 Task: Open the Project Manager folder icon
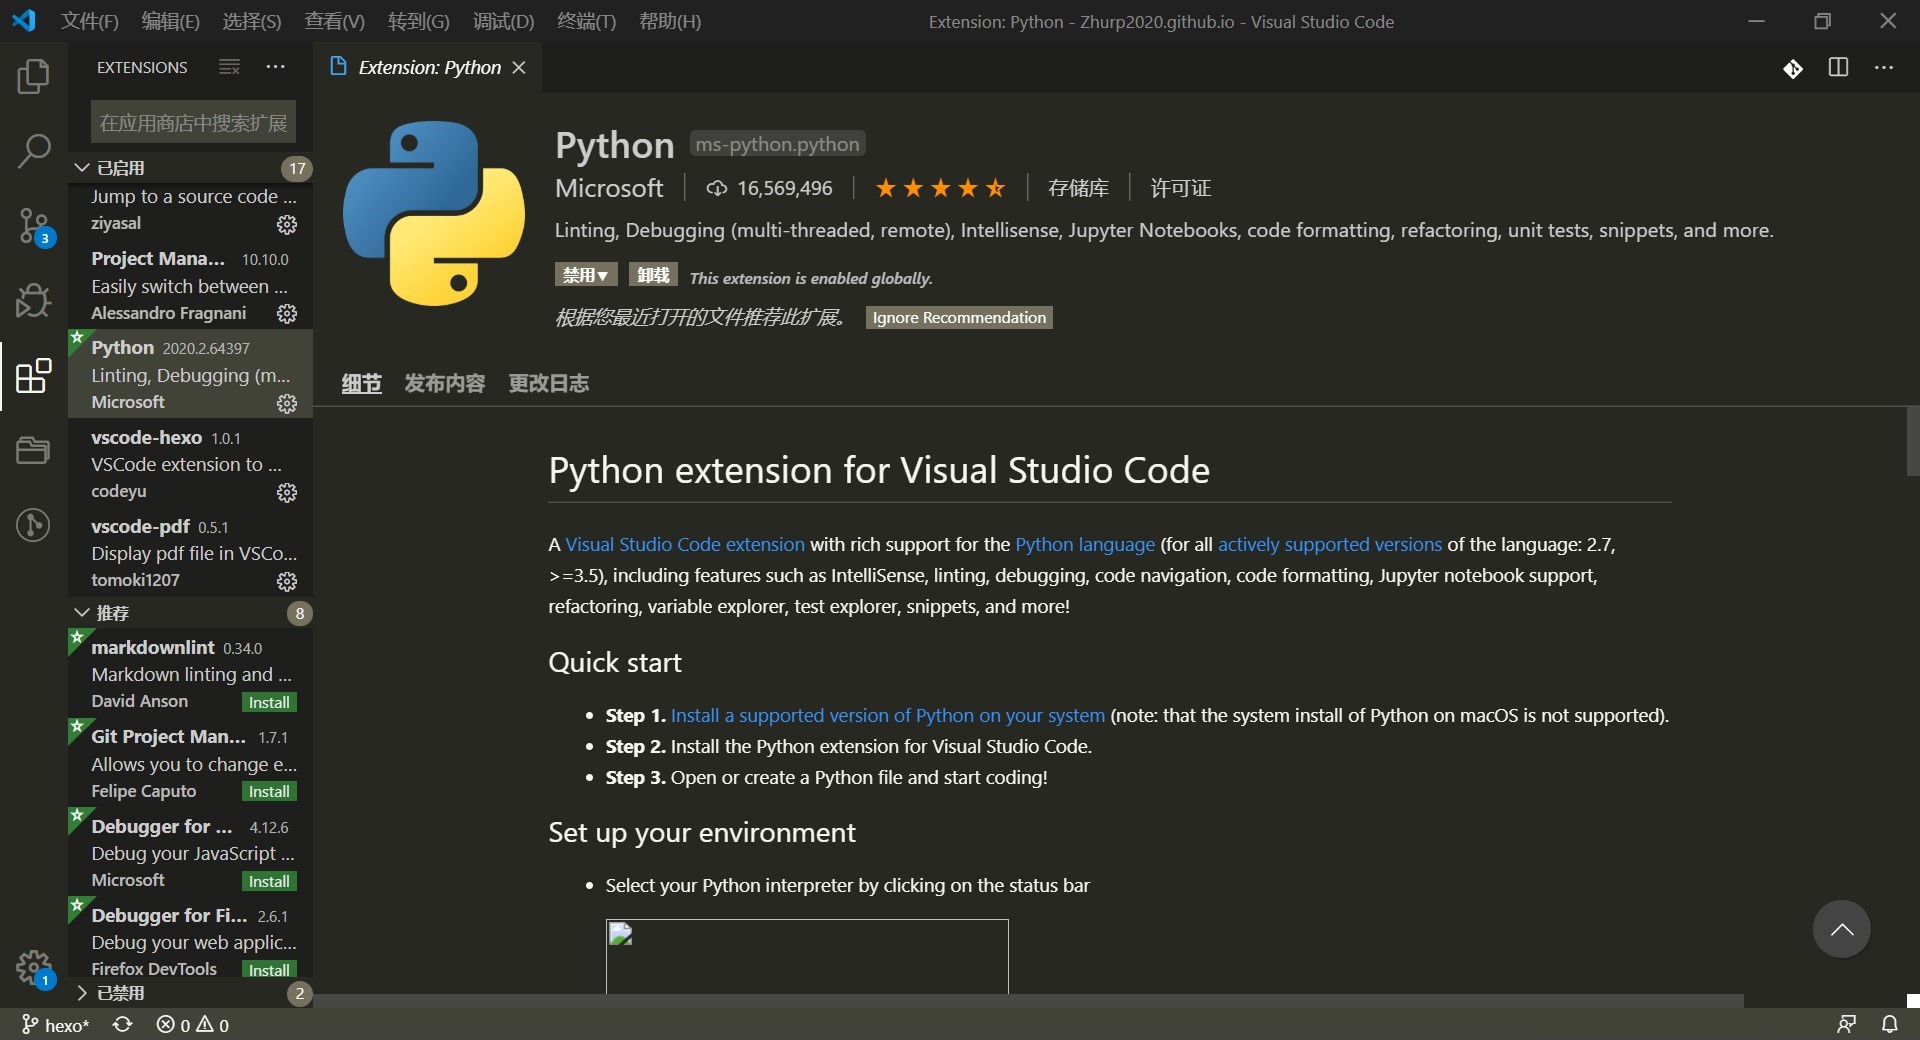[x=33, y=450]
